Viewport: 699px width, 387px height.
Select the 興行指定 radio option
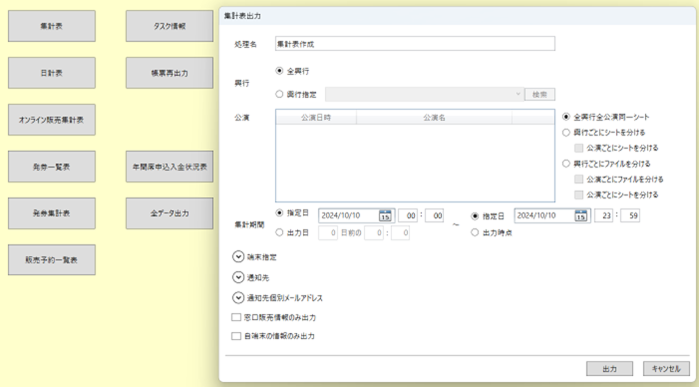click(280, 94)
